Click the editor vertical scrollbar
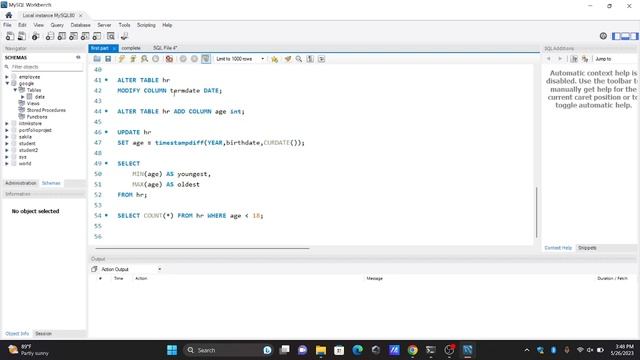Screen dimensions: 640x360 536,212
